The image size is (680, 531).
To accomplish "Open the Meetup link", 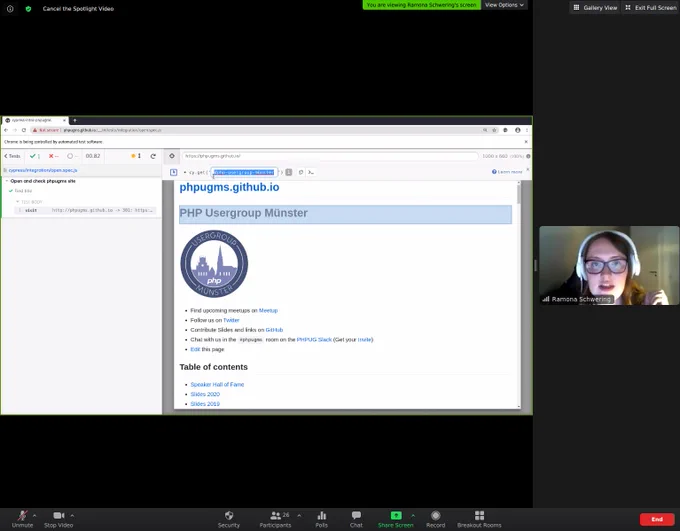I will pos(268,311).
